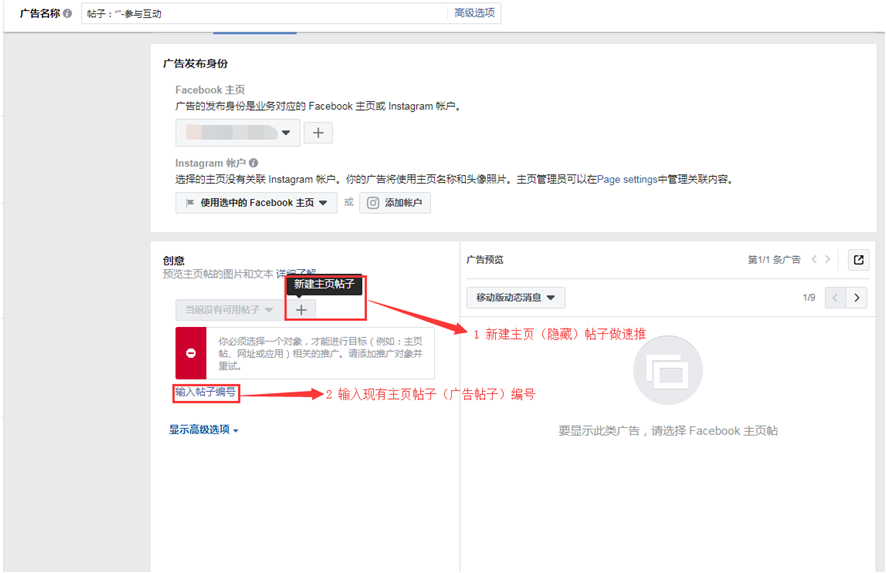Go to previous ad using arrow beside 第1/1 条广告

tap(814, 259)
